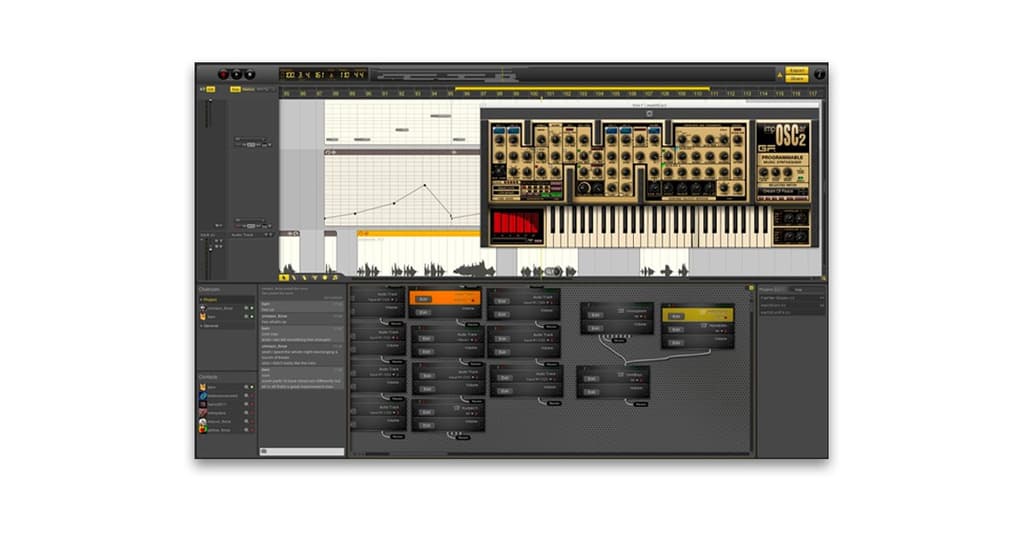Viewport: 1024px width, 535px height.
Task: Open the synth preset name dropdown
Action: tap(783, 191)
